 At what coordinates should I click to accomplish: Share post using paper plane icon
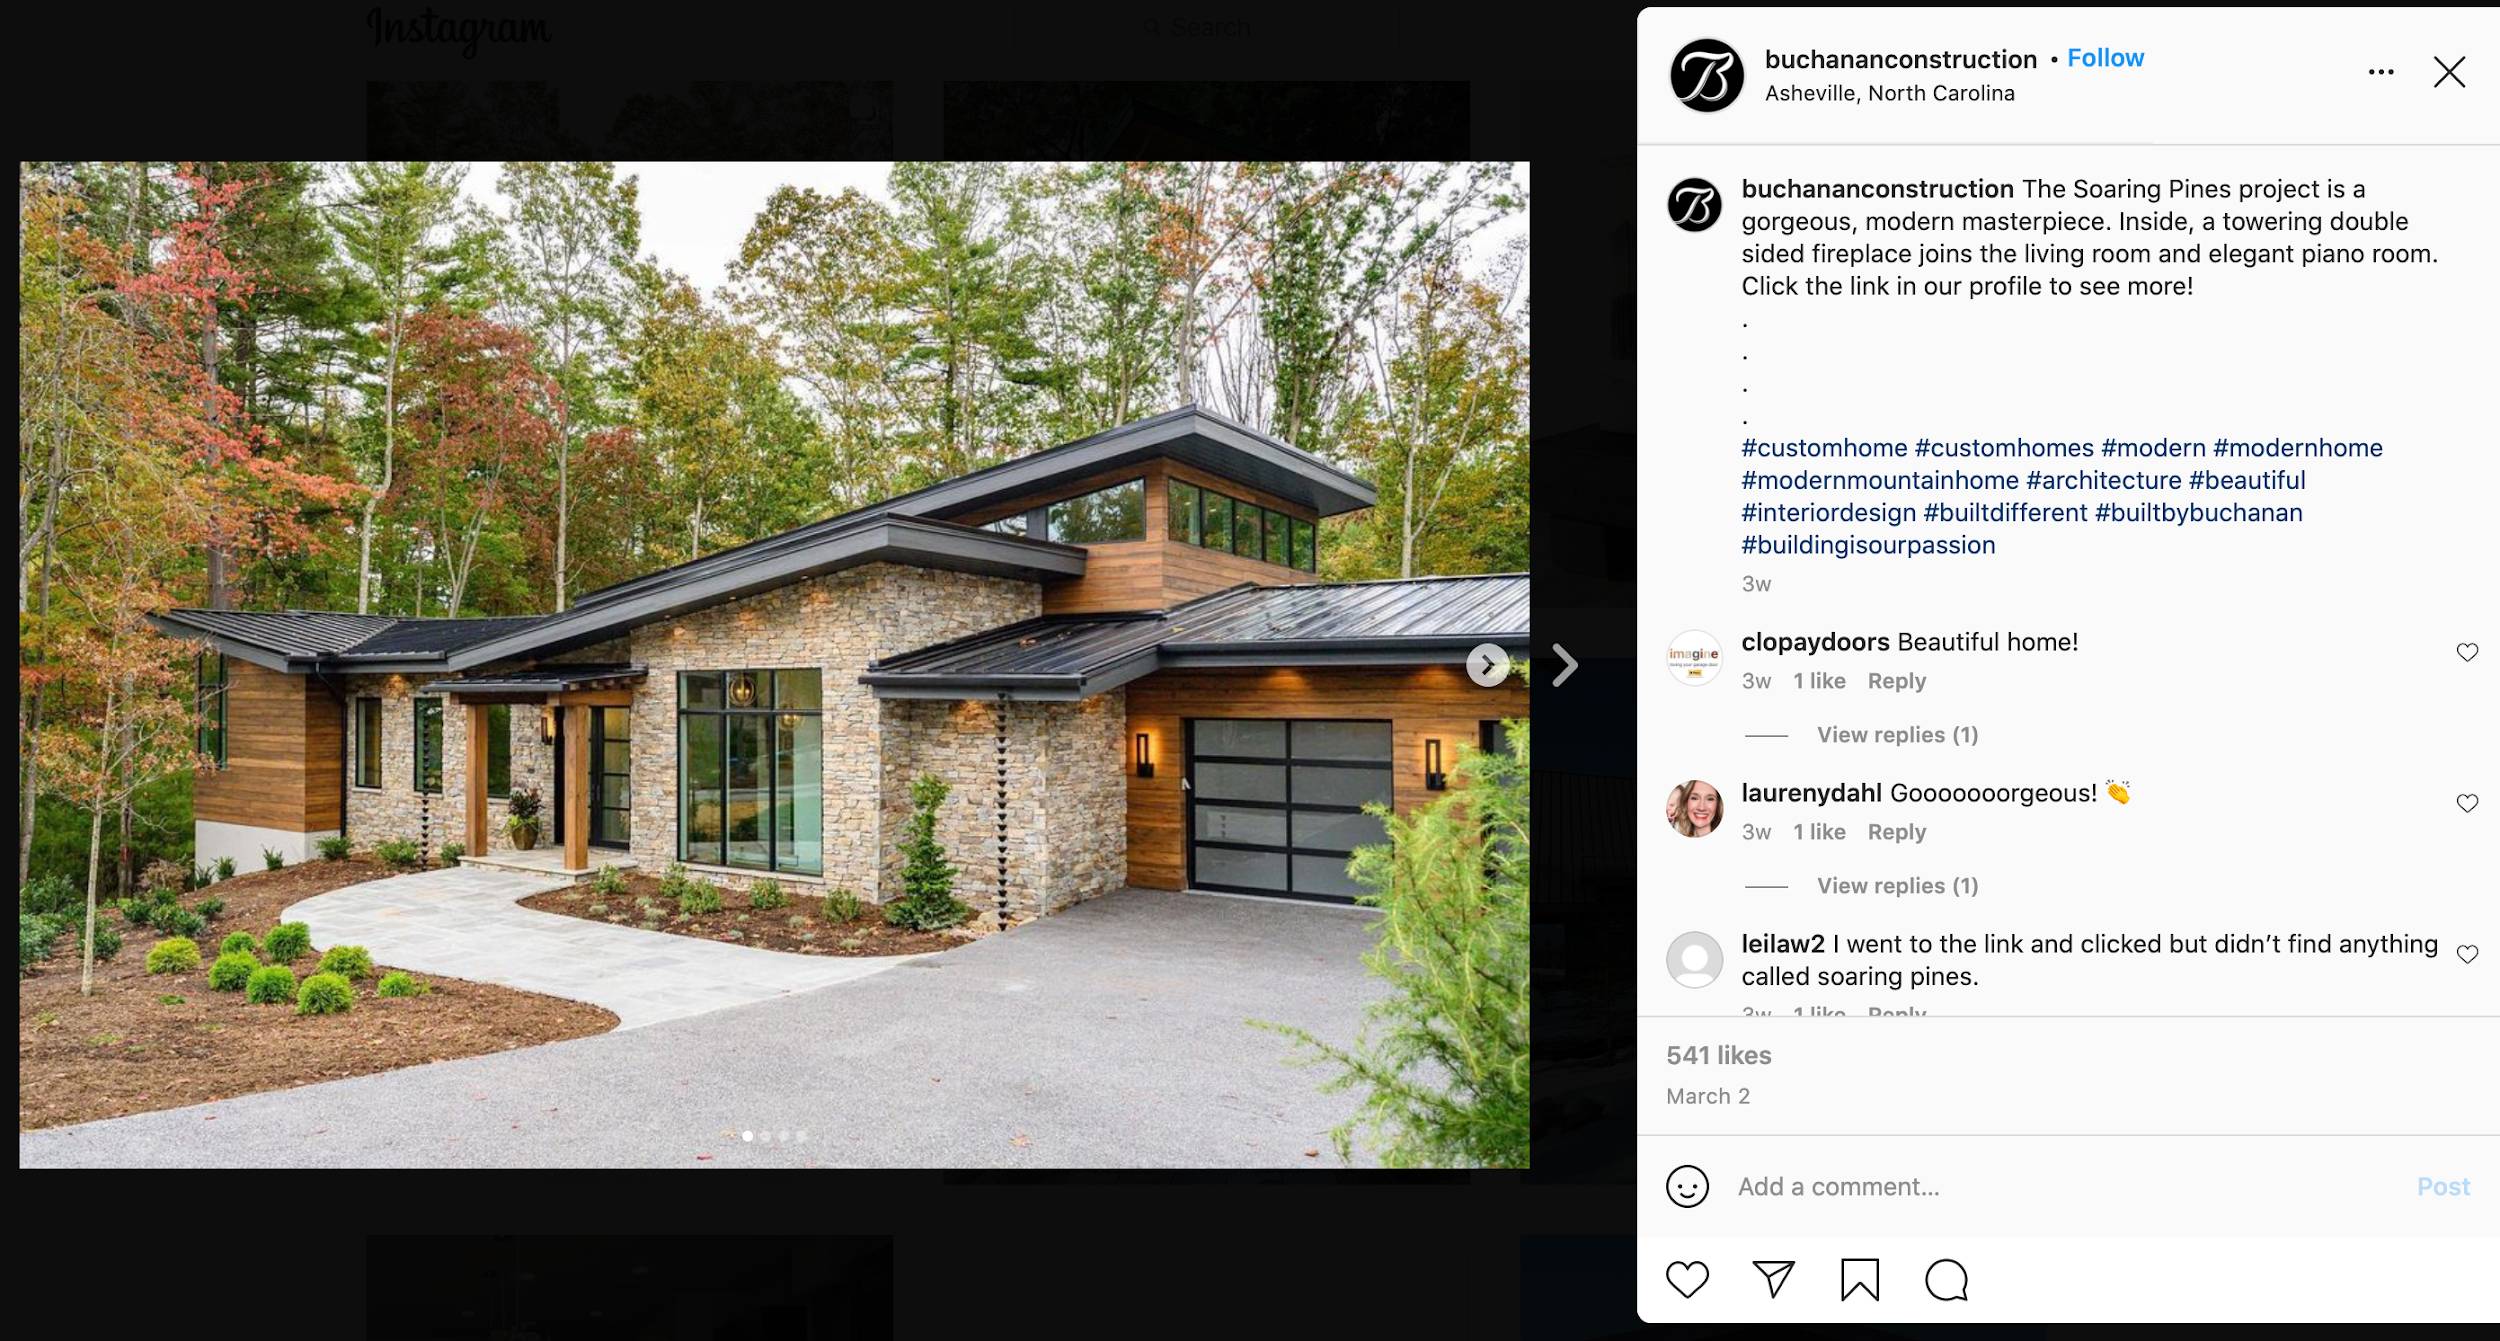[x=1774, y=1279]
